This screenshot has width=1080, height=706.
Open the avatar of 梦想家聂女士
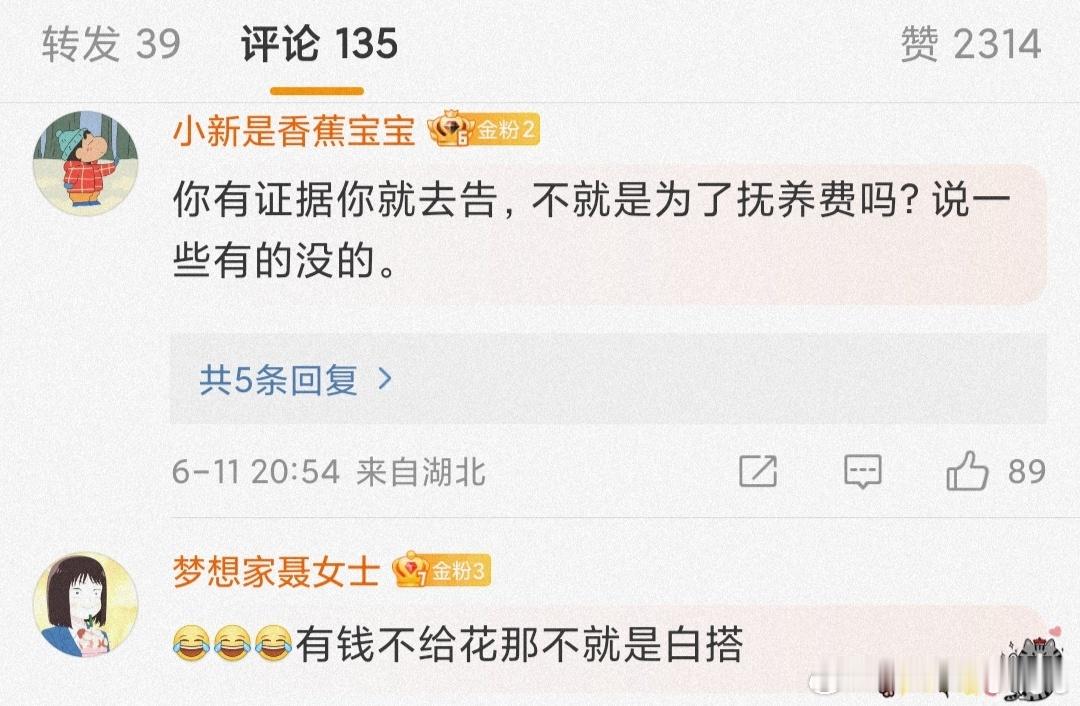(x=86, y=605)
